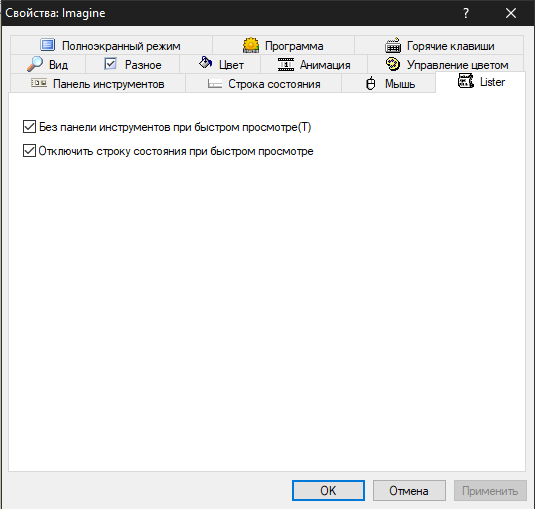Click the paint bucket icon of Цвет tab

click(x=205, y=62)
